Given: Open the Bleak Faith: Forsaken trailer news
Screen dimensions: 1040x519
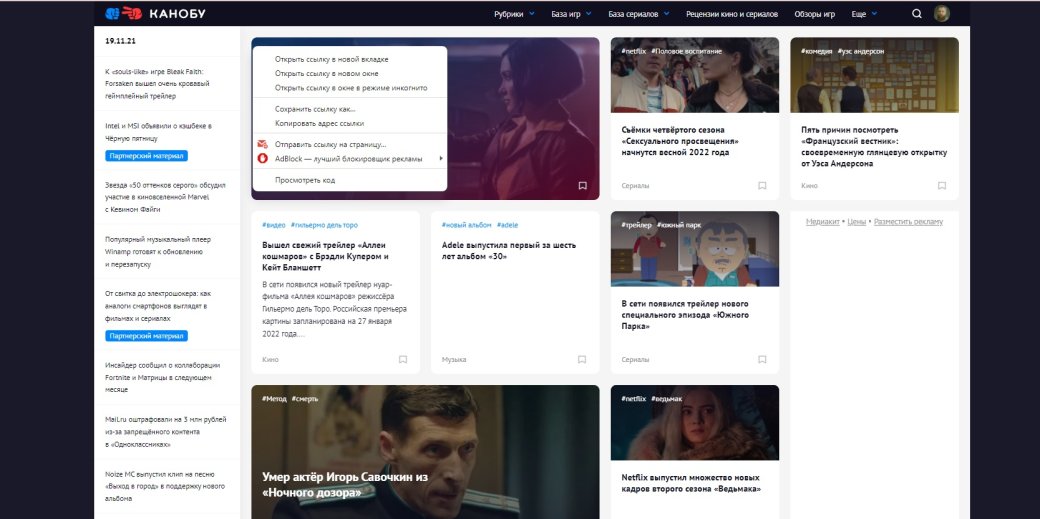Looking at the screenshot, I should pyautogui.click(x=157, y=84).
